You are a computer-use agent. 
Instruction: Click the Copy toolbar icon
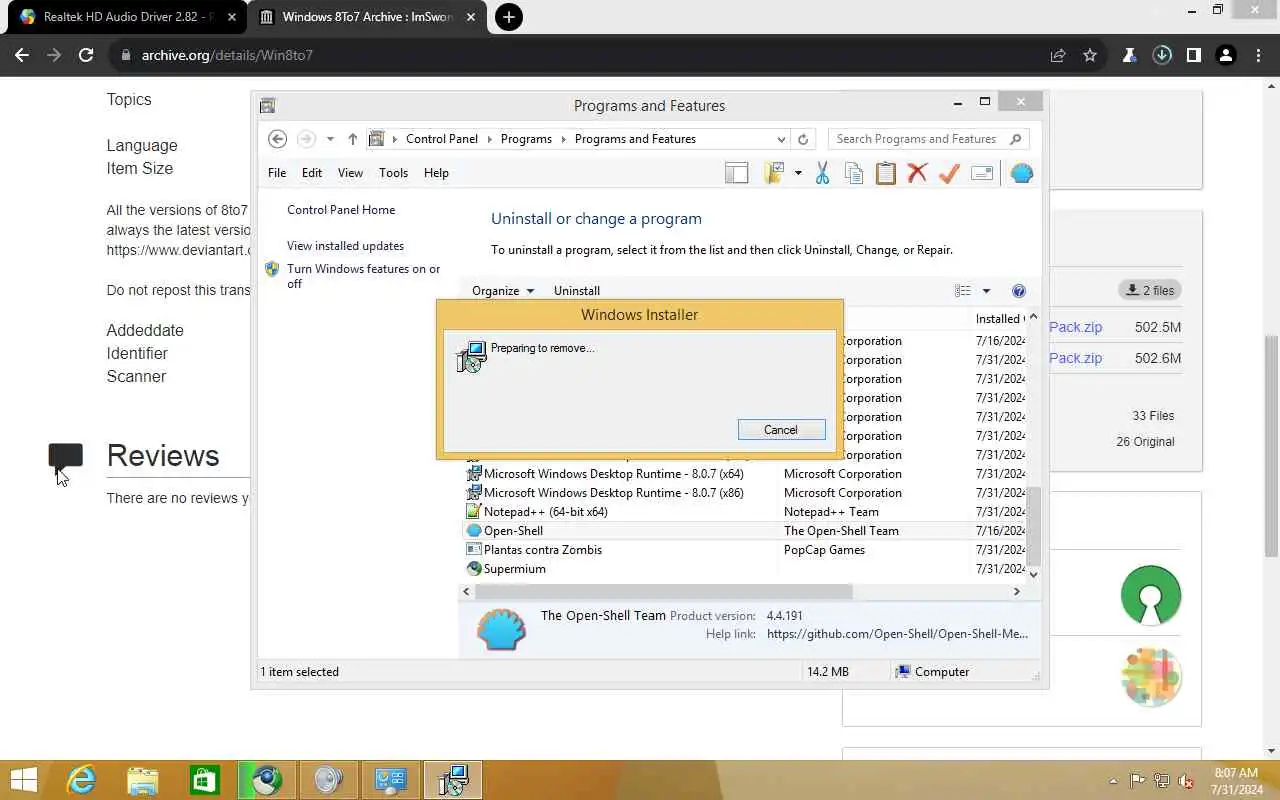coord(854,173)
